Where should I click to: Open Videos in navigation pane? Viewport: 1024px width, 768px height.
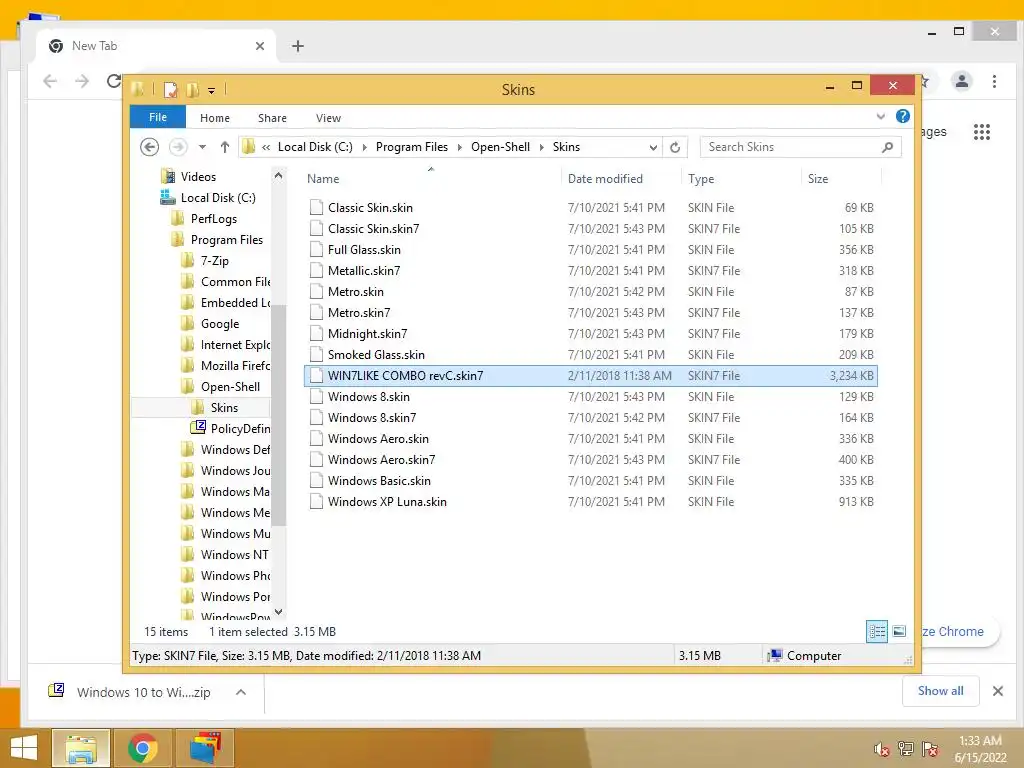point(198,176)
